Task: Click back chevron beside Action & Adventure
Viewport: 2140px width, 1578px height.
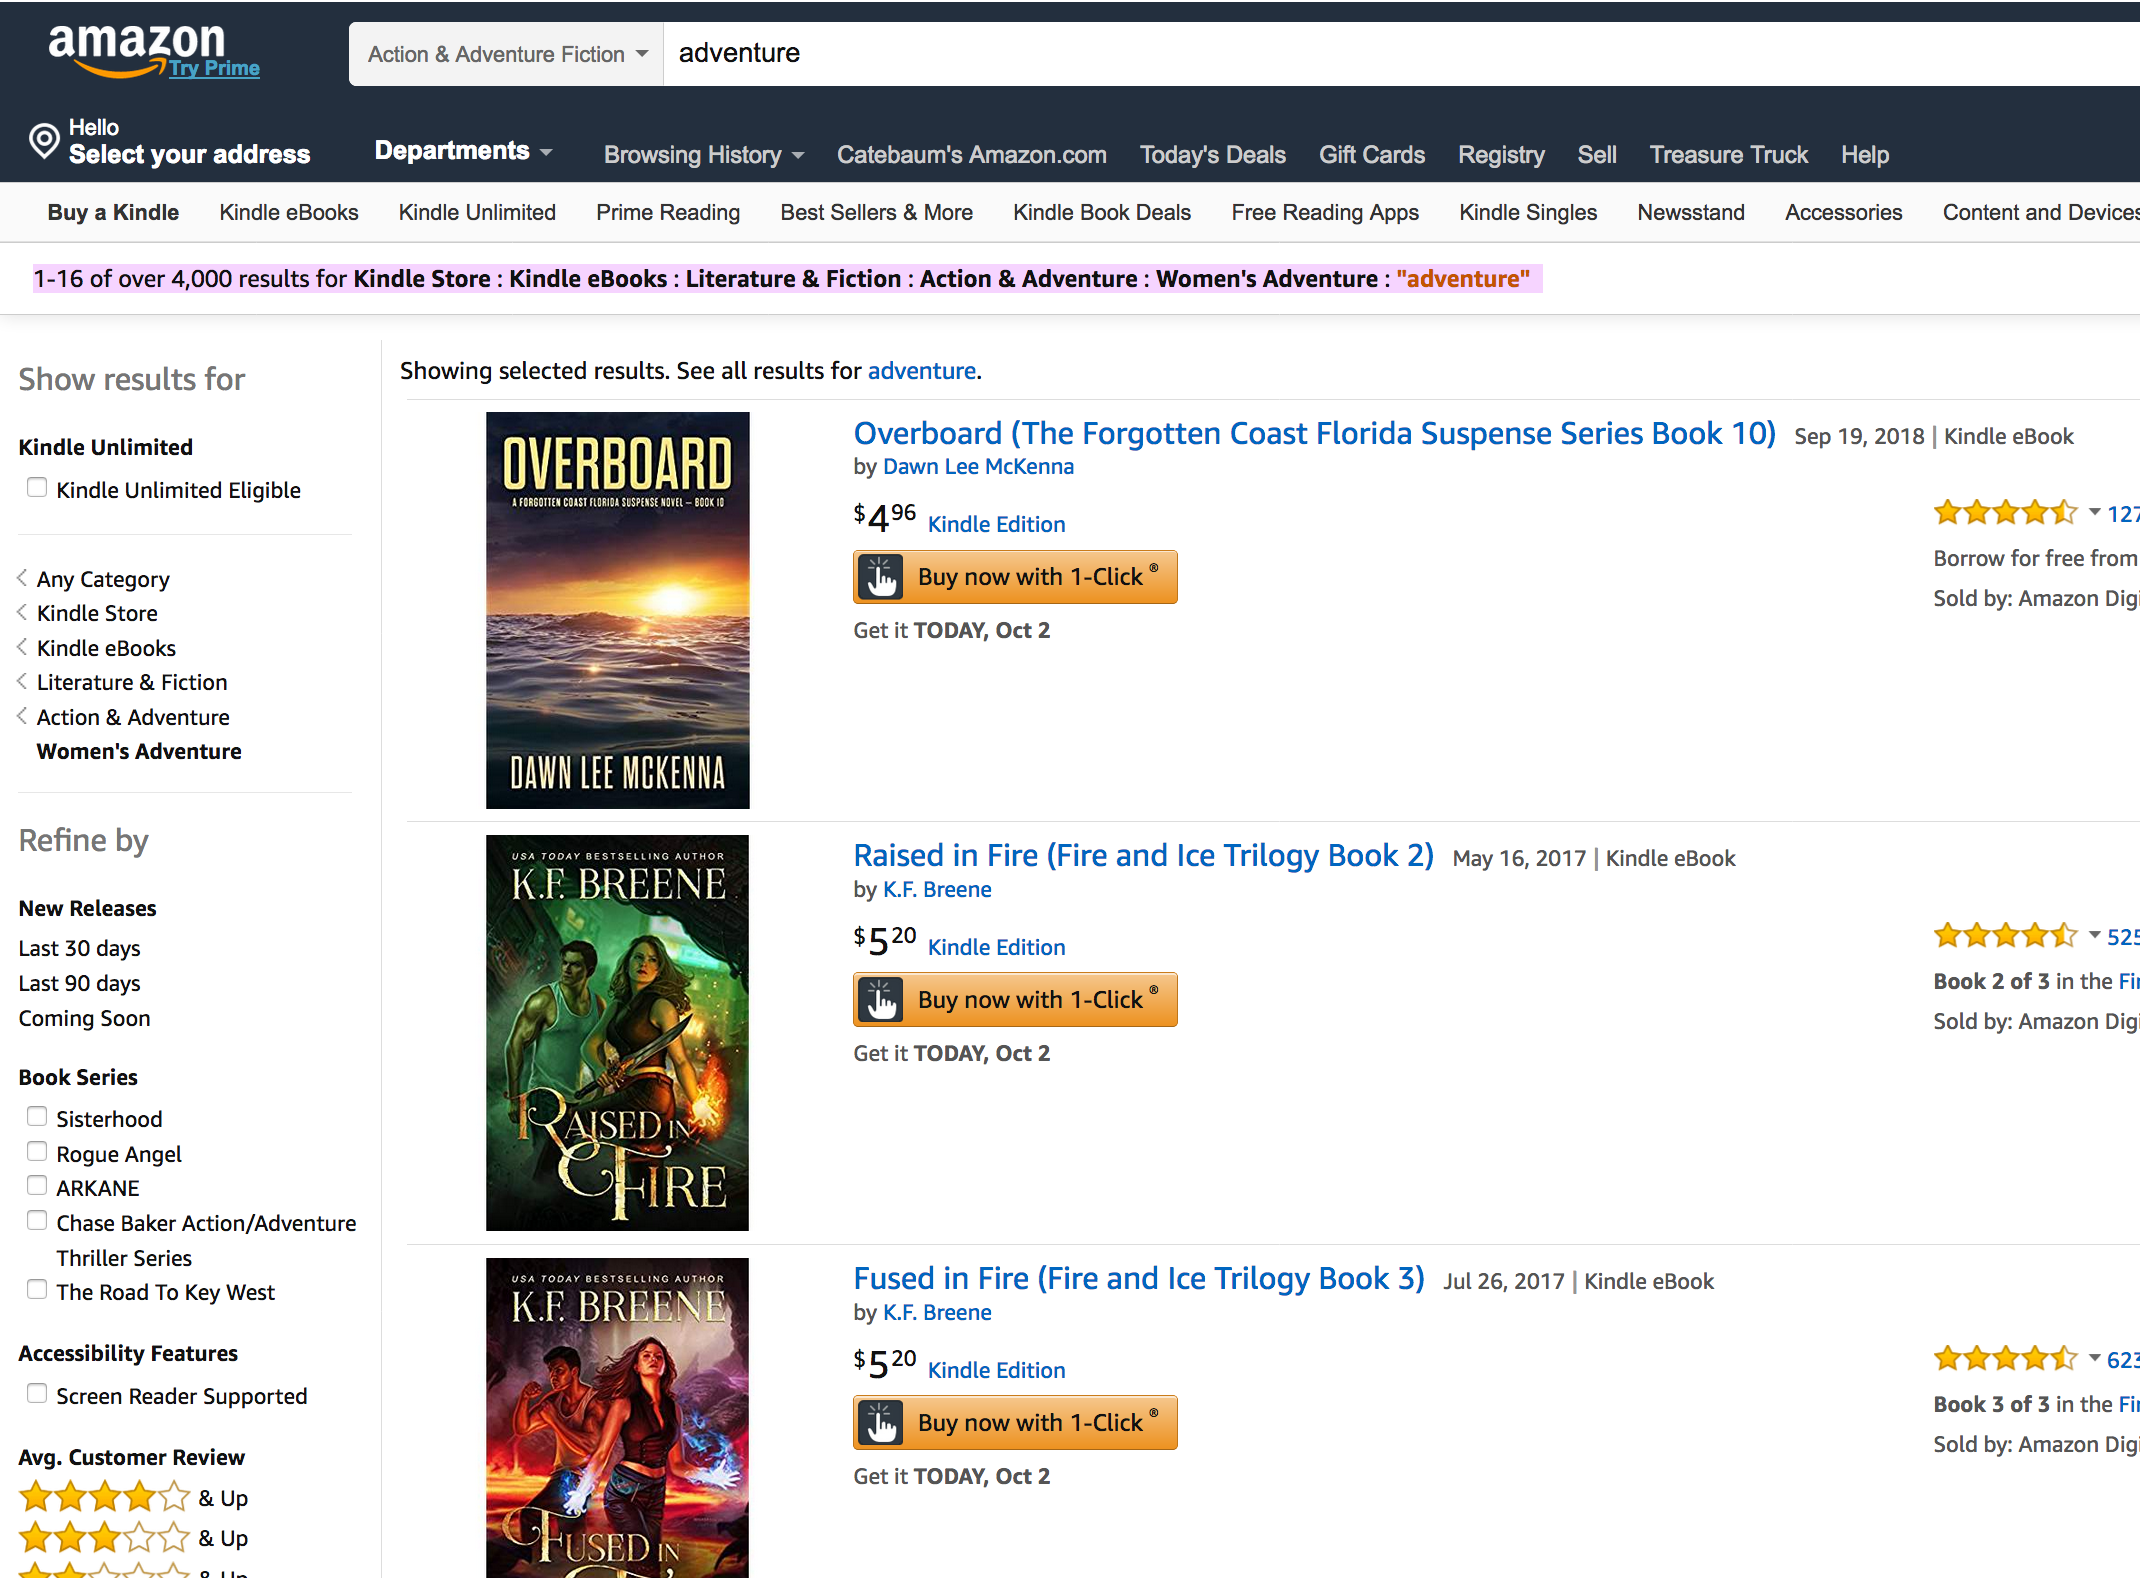Action: click(x=22, y=716)
